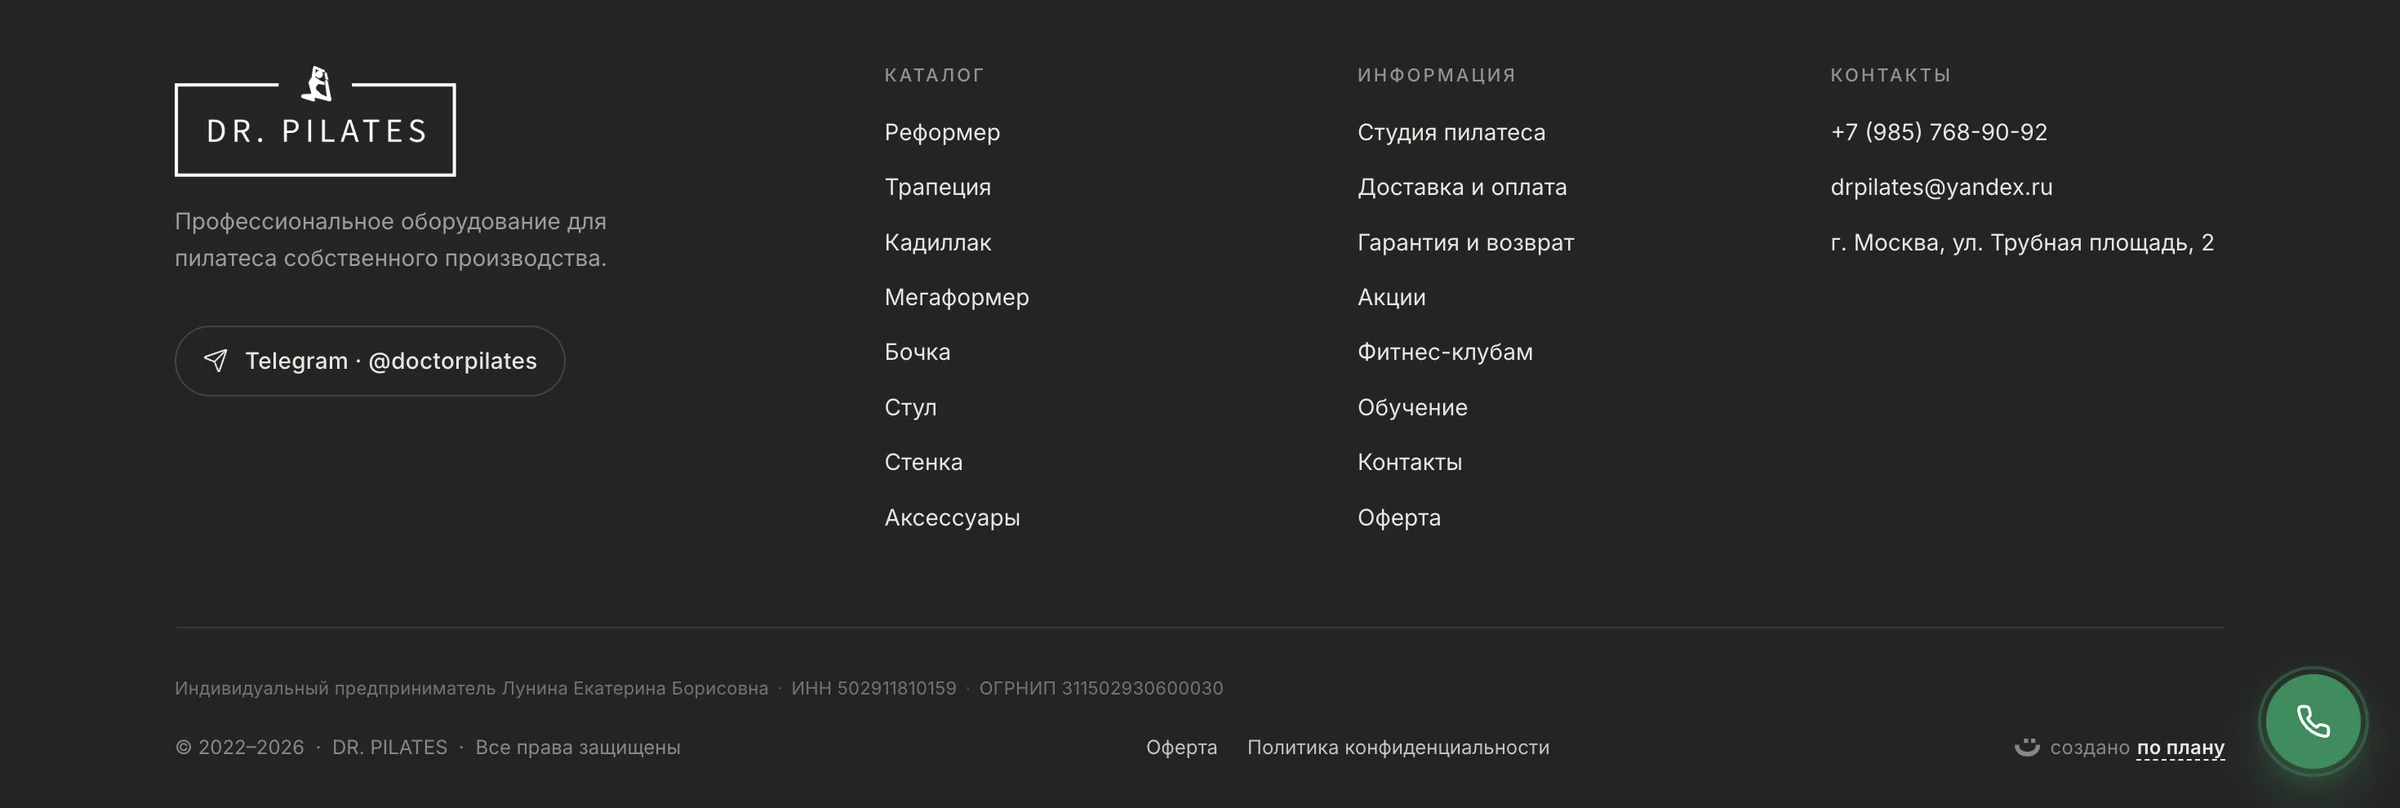This screenshot has width=2400, height=808.
Task: Go to the Трапеция catalog page
Action: (938, 187)
